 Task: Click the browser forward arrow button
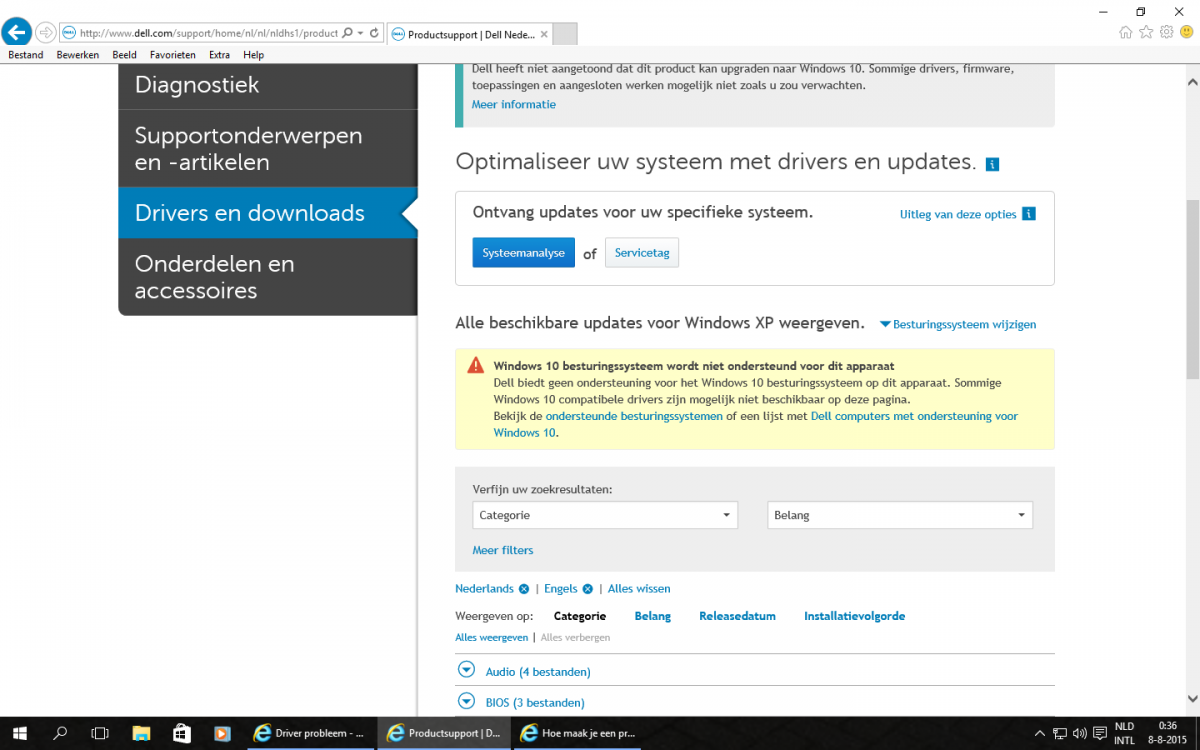[x=46, y=32]
